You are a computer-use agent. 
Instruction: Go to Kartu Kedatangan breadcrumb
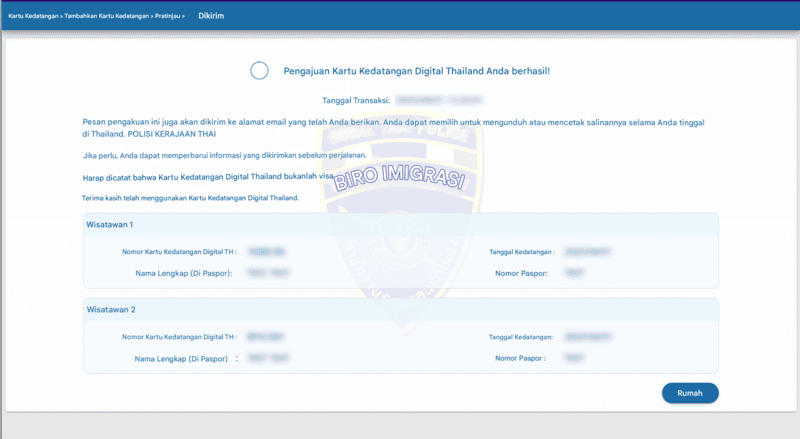(x=29, y=16)
